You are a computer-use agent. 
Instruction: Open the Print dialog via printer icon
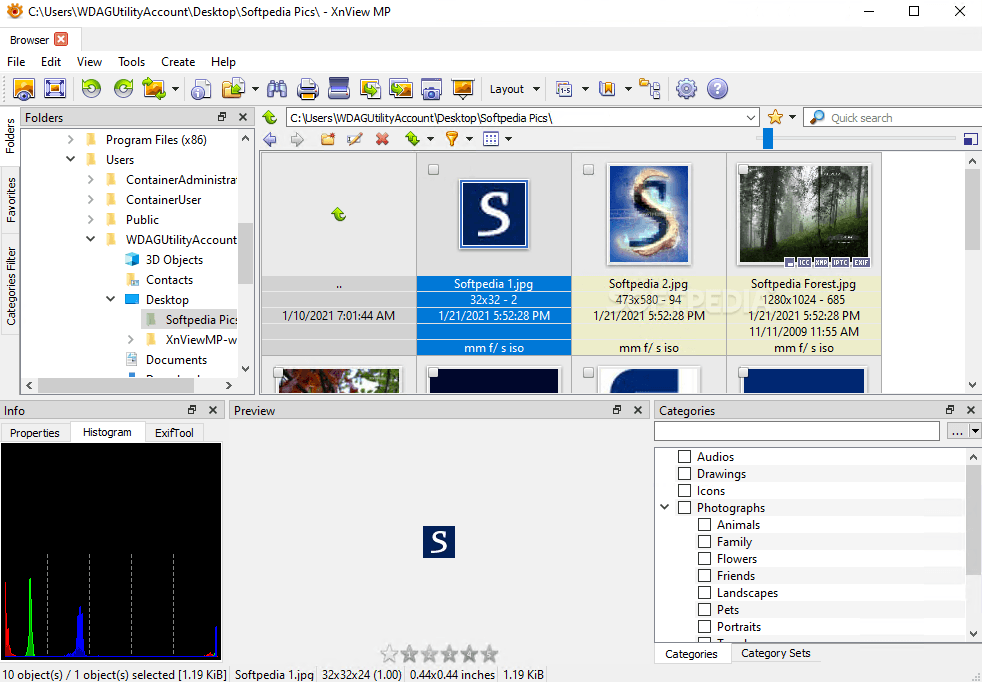308,89
